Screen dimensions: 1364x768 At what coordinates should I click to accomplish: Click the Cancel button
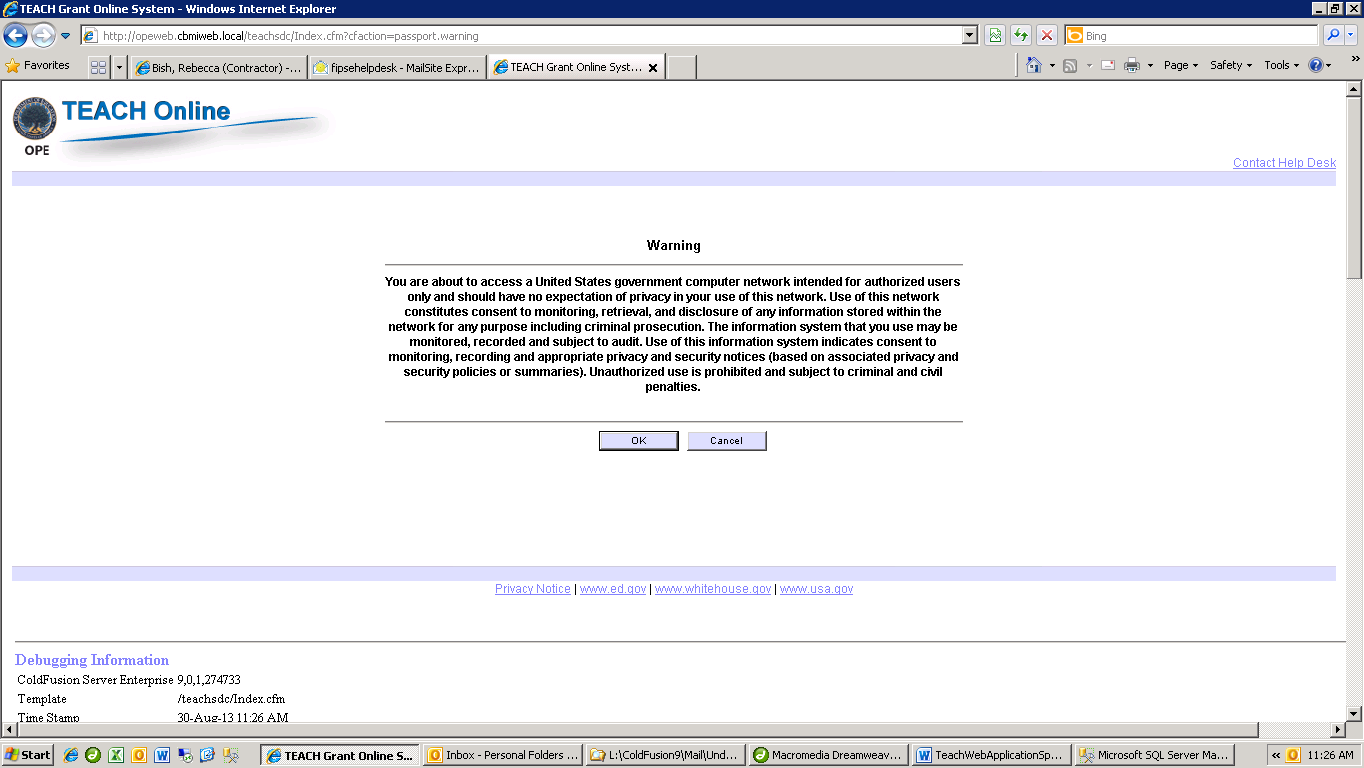[726, 441]
